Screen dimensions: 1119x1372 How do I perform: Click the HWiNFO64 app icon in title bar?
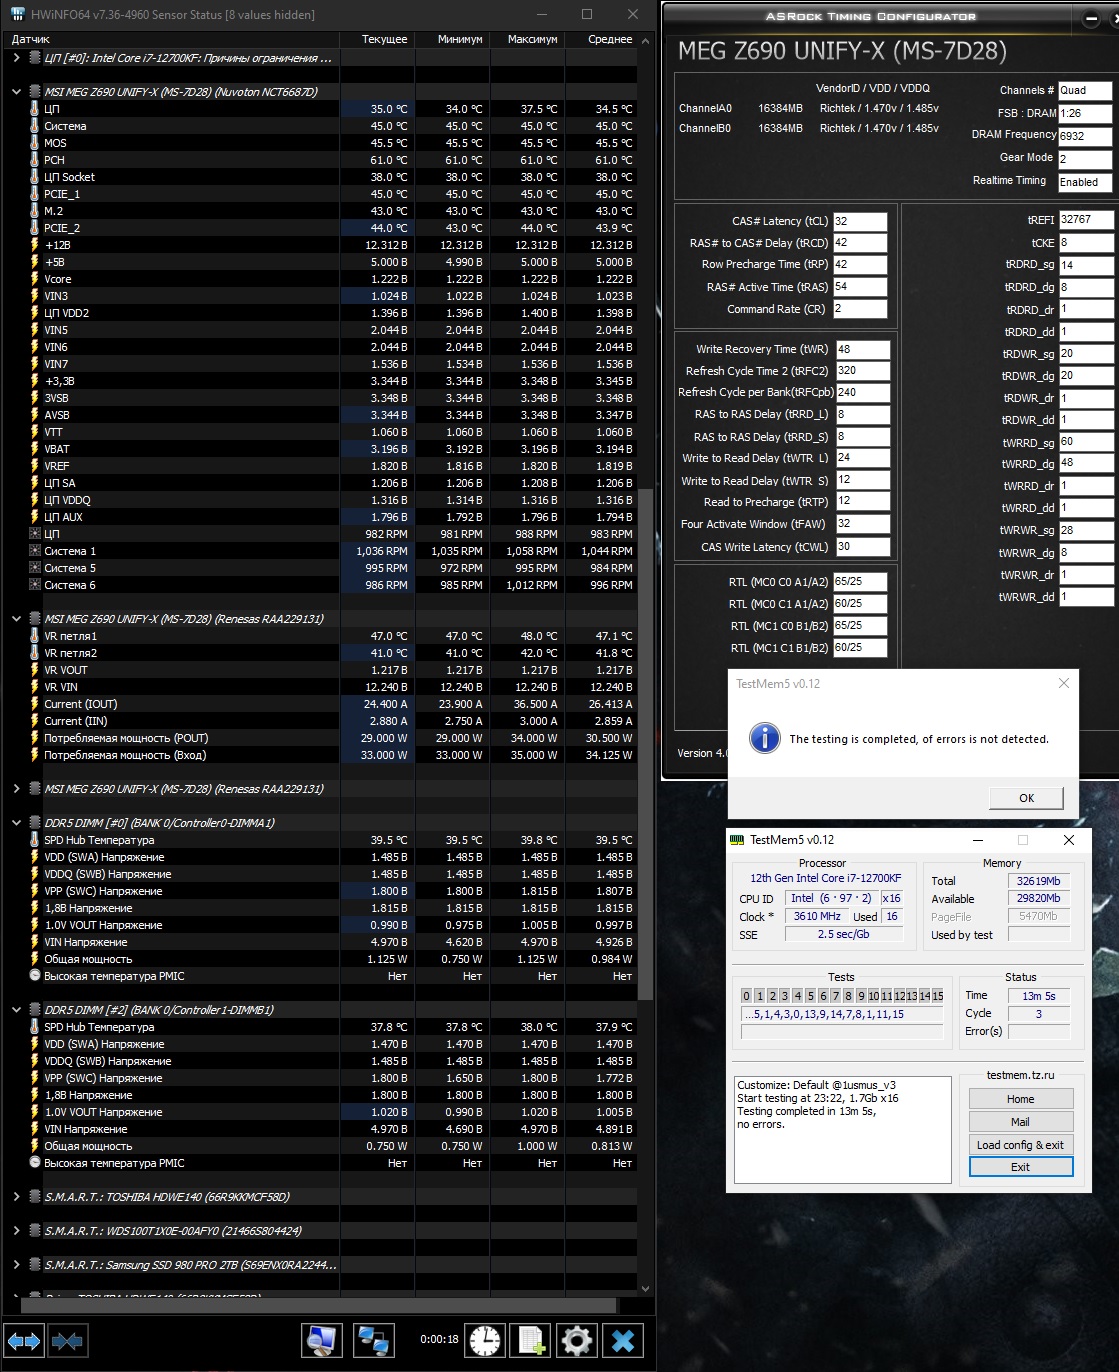(17, 14)
